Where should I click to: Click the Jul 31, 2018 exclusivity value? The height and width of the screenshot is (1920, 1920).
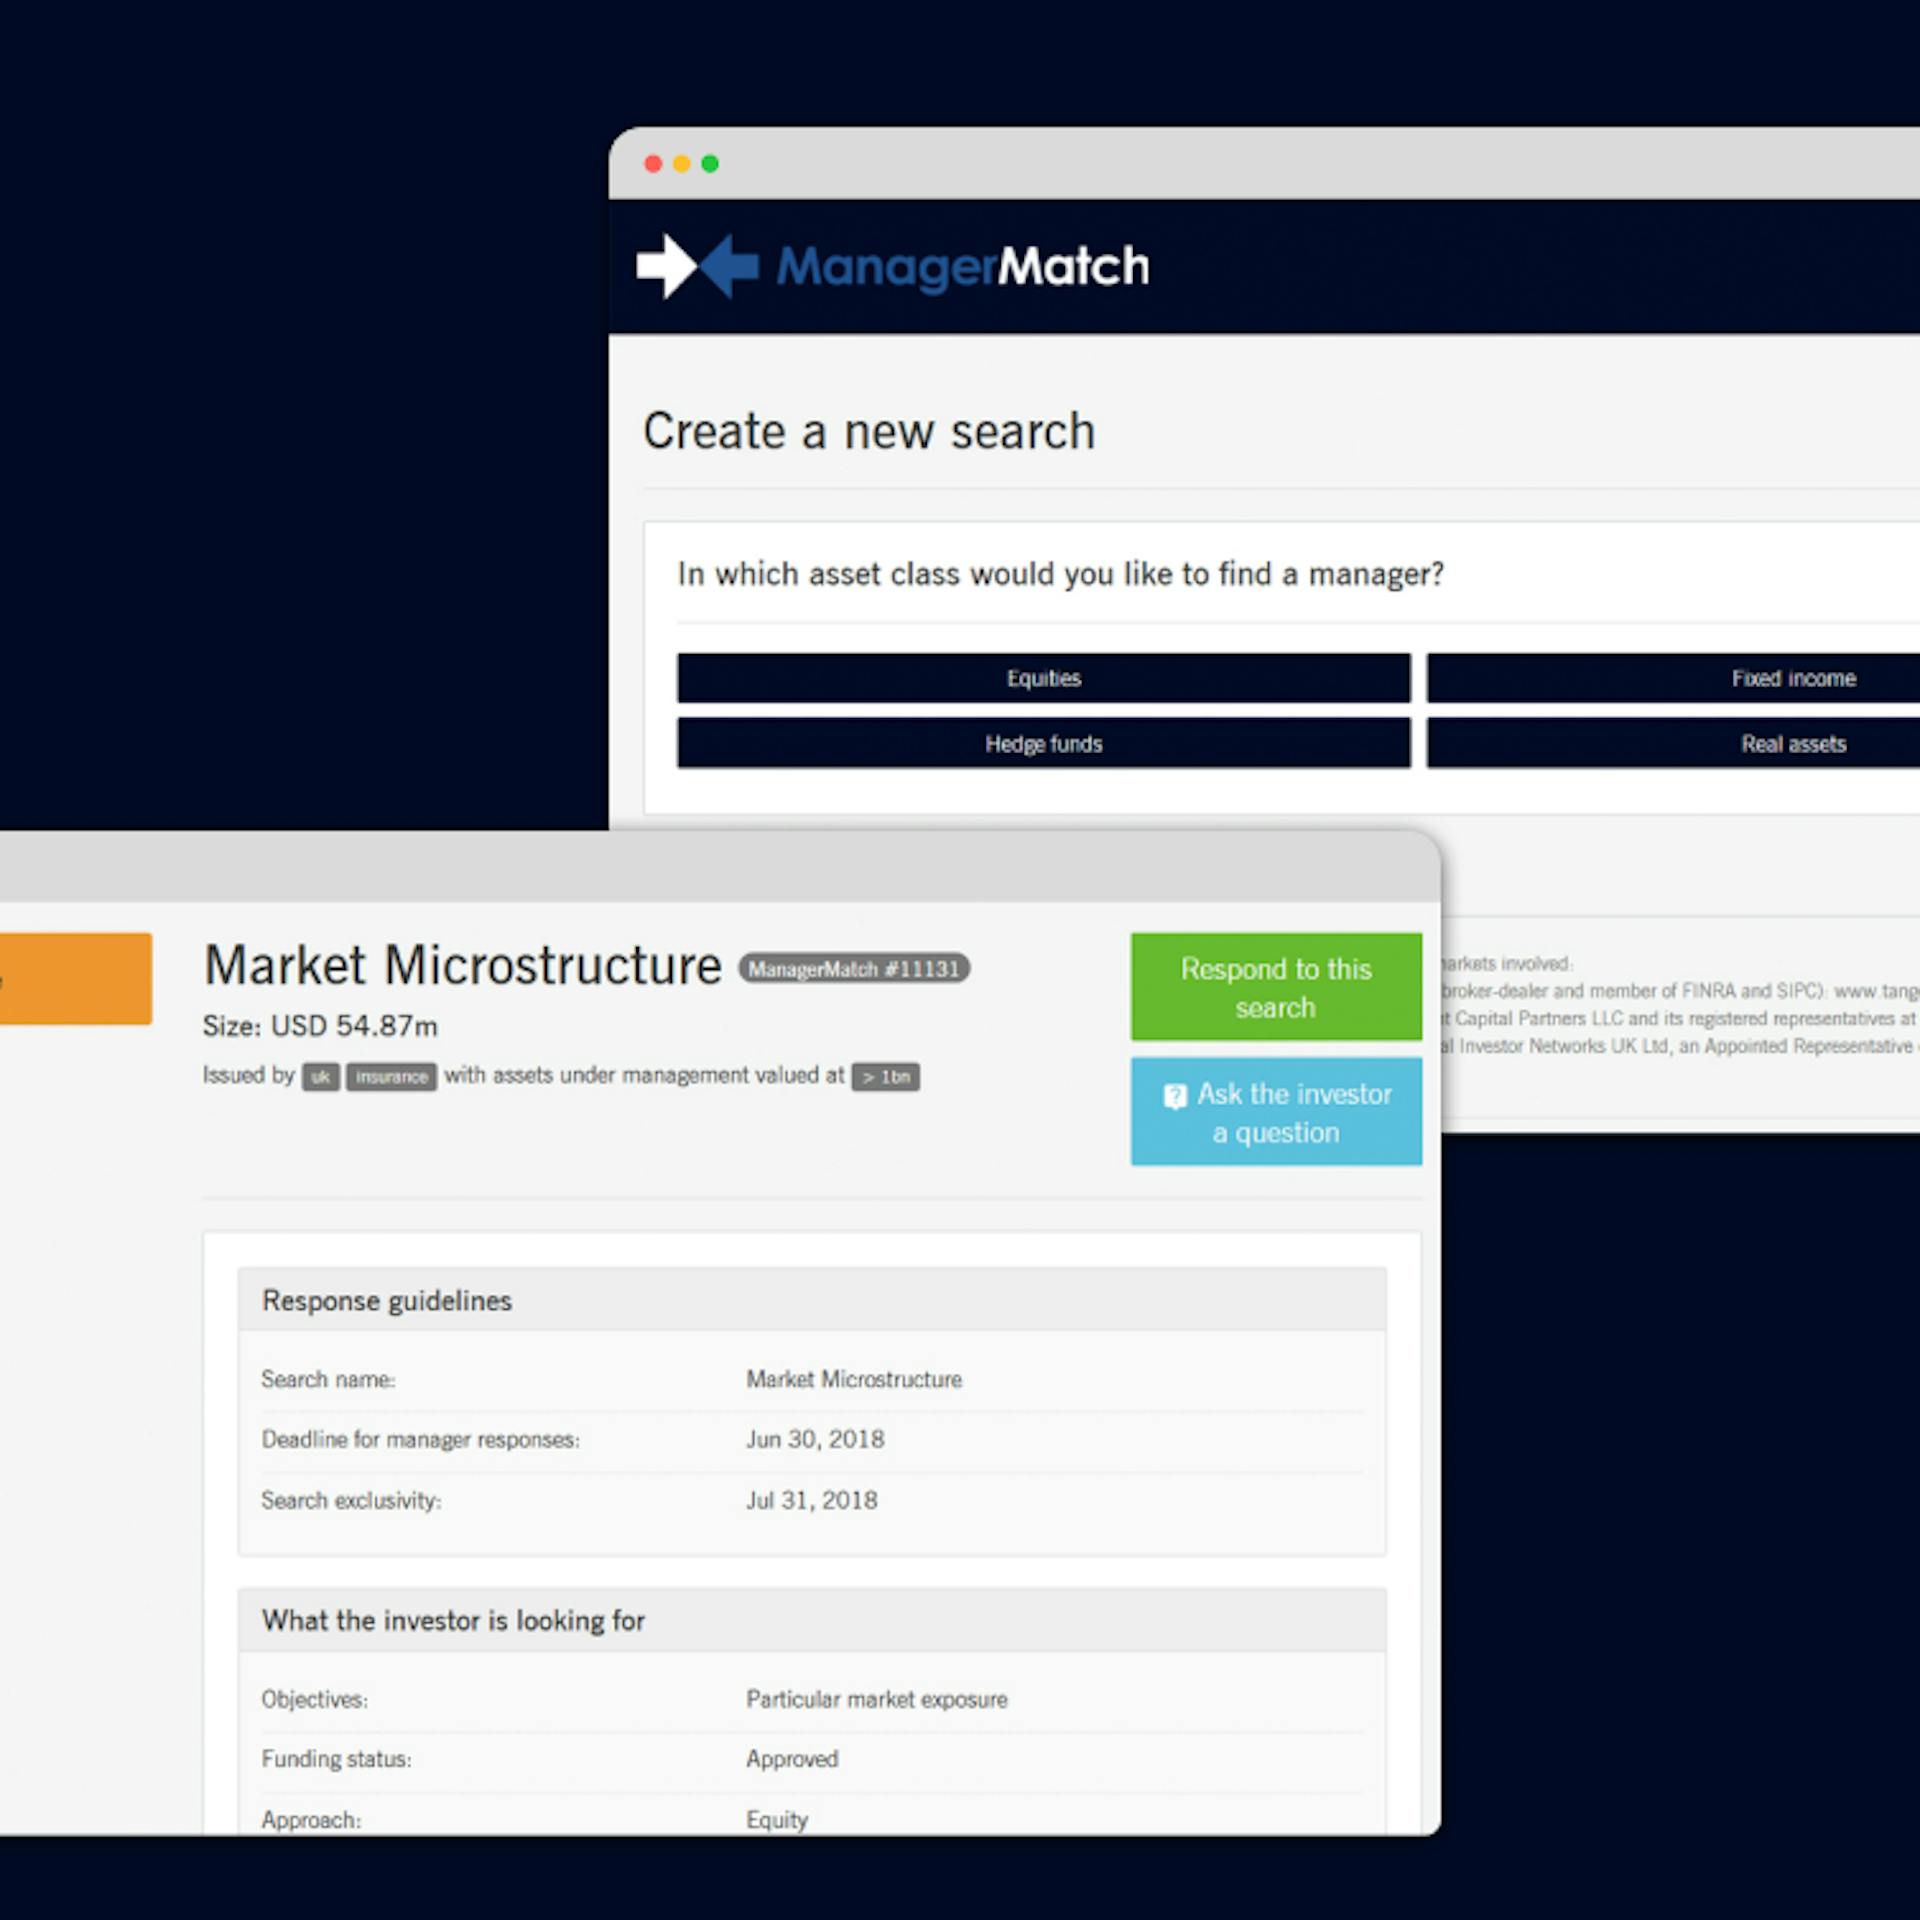[x=812, y=1500]
